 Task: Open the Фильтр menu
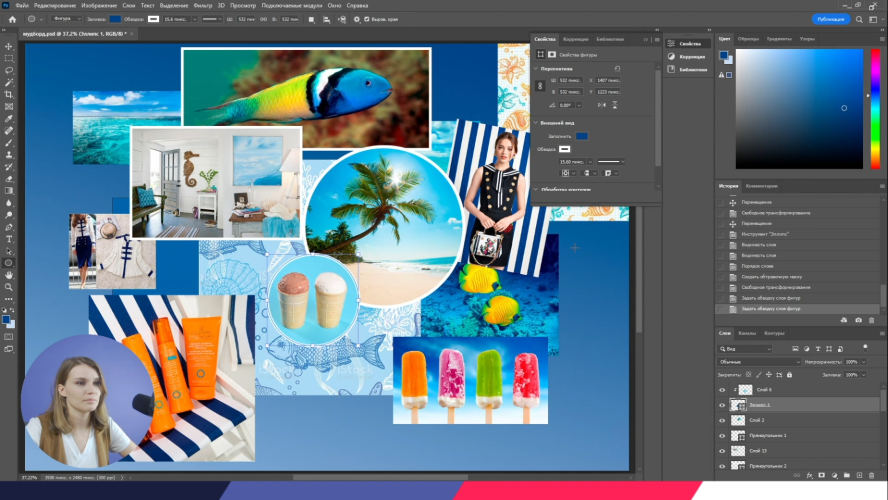tap(203, 5)
